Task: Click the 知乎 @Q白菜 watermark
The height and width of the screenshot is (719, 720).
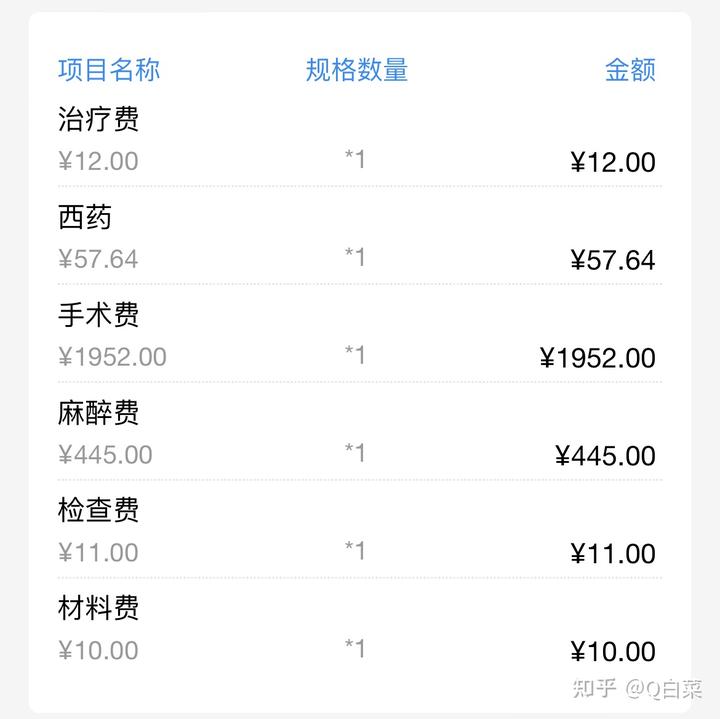Action: click(637, 689)
